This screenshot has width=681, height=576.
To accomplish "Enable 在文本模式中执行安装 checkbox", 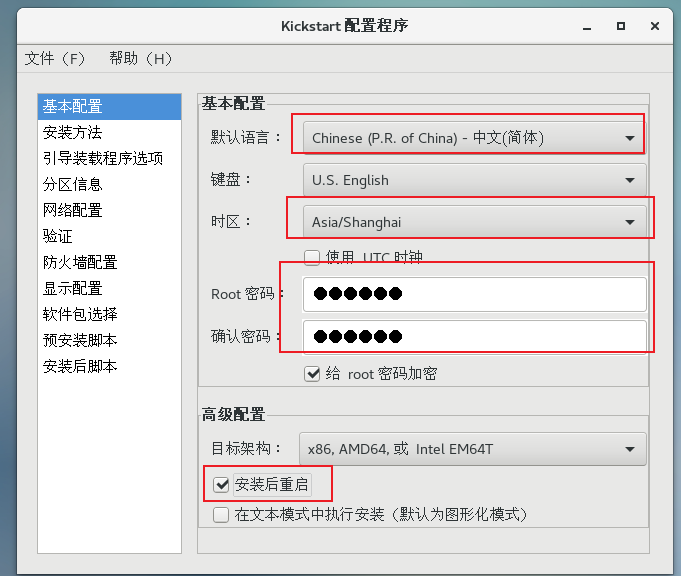I will pos(221,515).
